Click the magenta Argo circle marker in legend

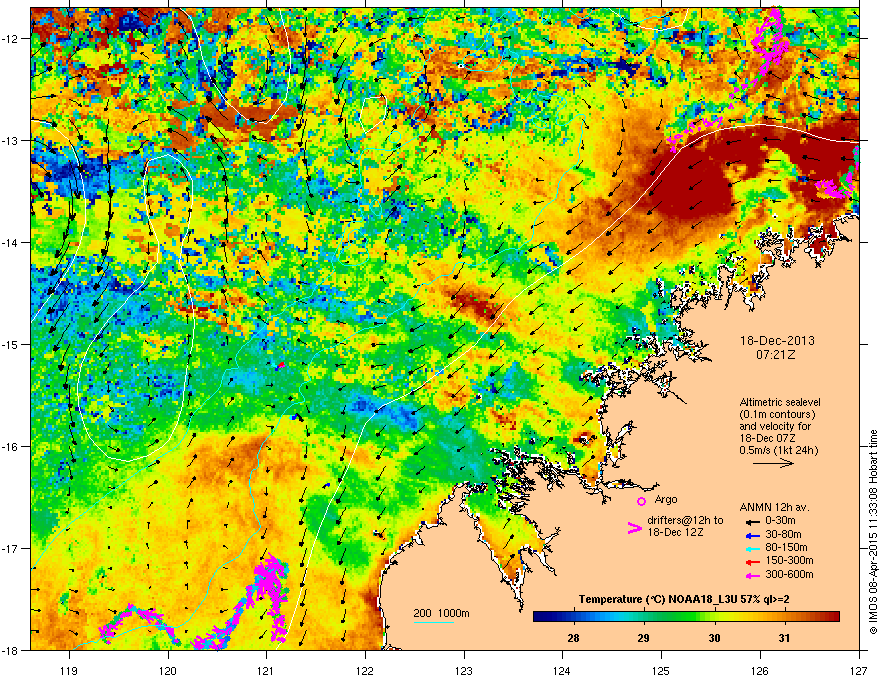[641, 501]
